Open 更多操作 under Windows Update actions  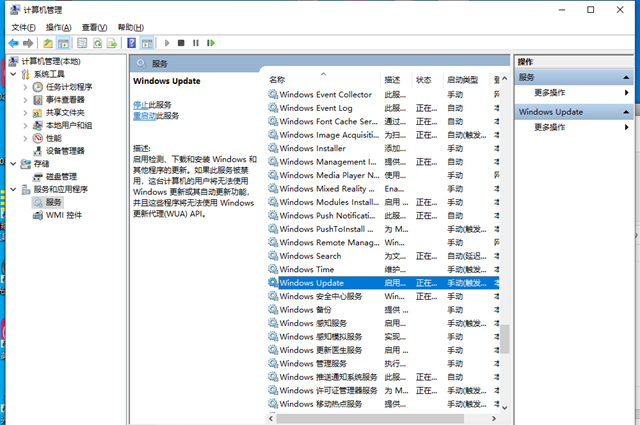click(x=550, y=127)
